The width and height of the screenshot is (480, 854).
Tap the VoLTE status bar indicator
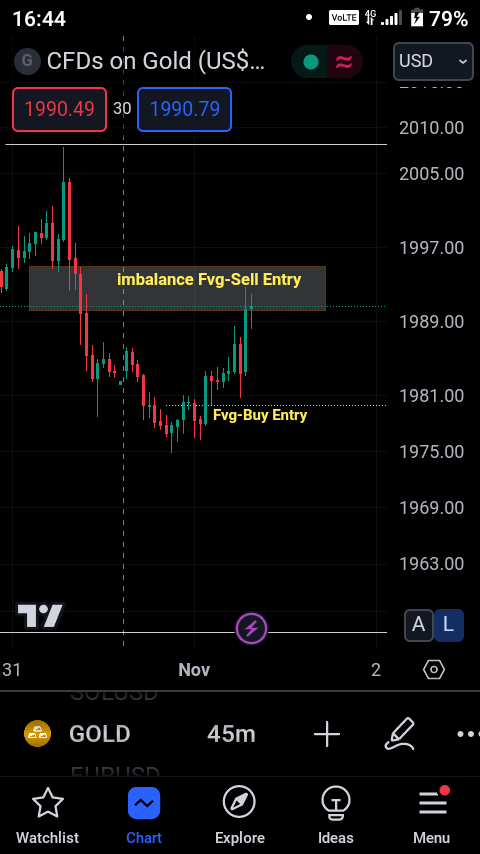tap(344, 18)
